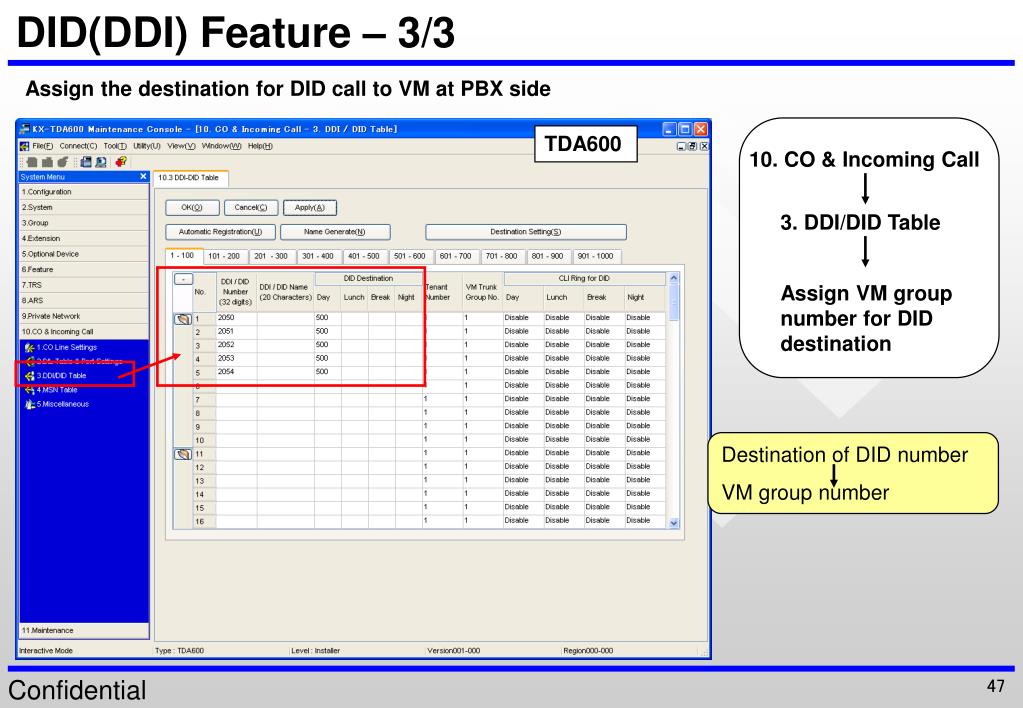Click the hand icon beside table row 11
Image resolution: width=1023 pixels, height=708 pixels.
(183, 454)
